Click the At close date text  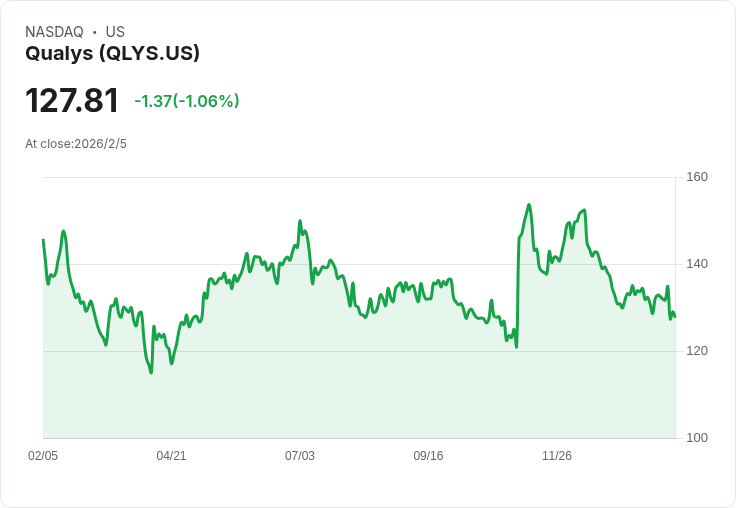[x=76, y=143]
